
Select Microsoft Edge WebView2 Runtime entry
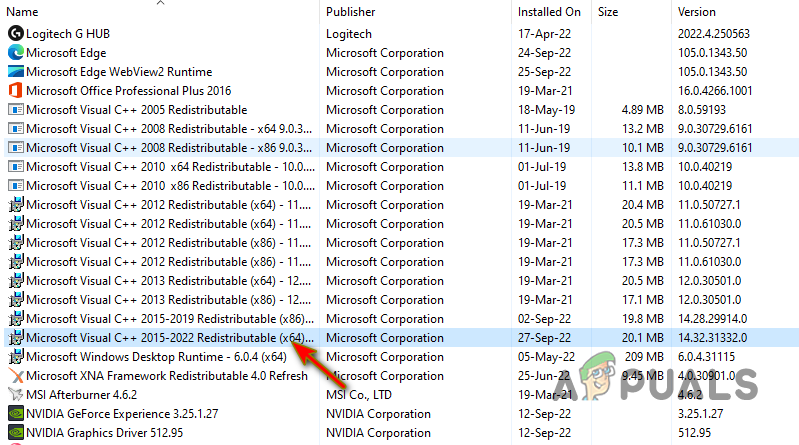pos(119,72)
